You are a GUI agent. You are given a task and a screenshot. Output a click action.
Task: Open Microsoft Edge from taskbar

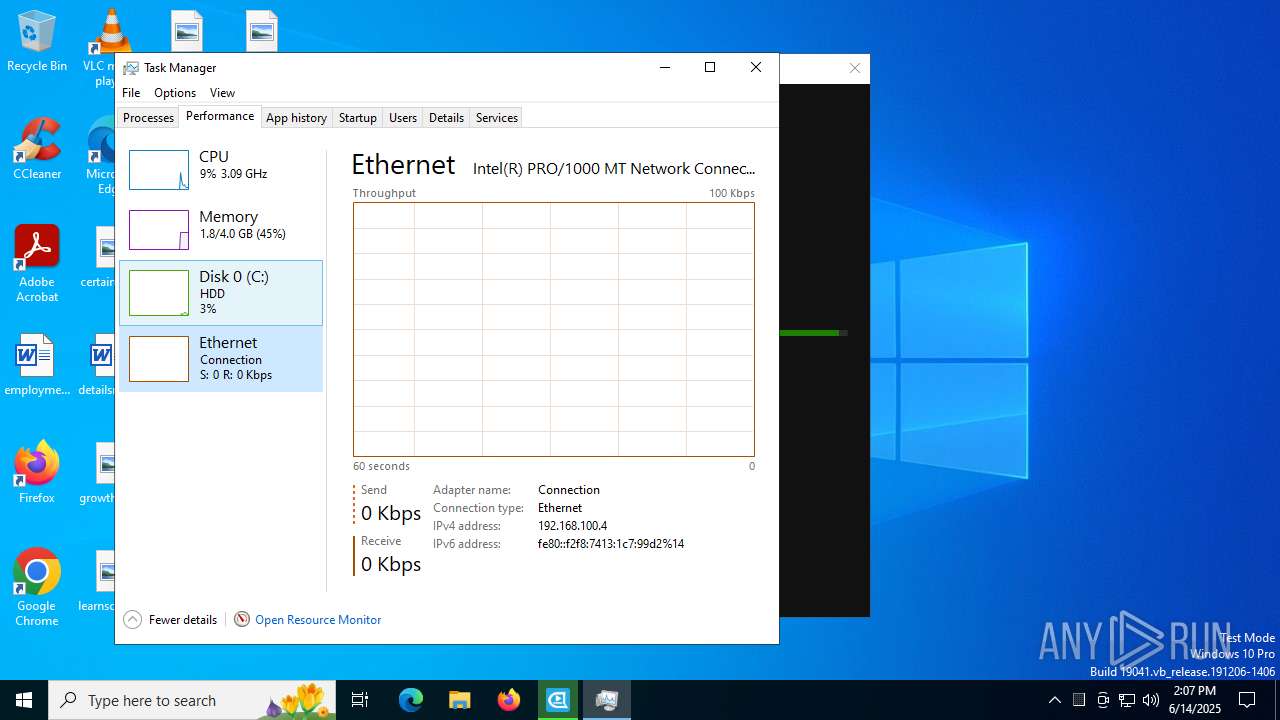[411, 700]
